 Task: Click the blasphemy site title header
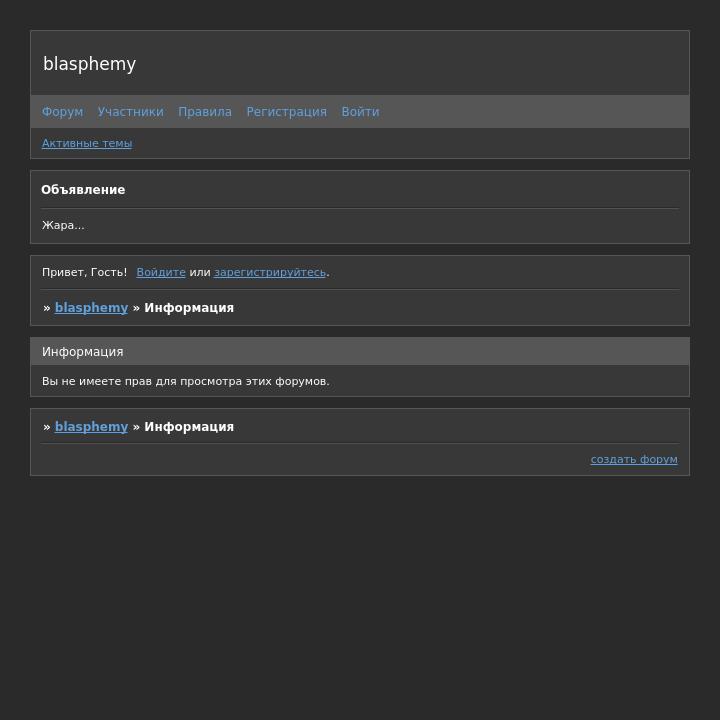[x=89, y=64]
